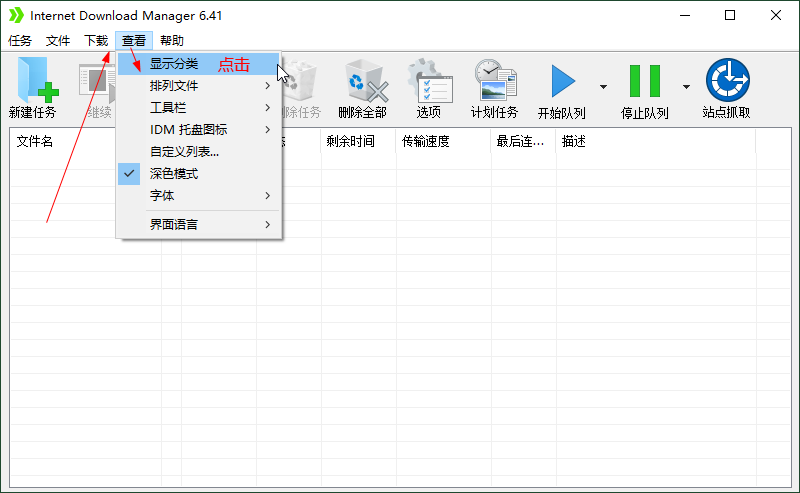Screen dimensions: 800x493
Task: Open 选项 settings gear icon
Action: tap(430, 80)
